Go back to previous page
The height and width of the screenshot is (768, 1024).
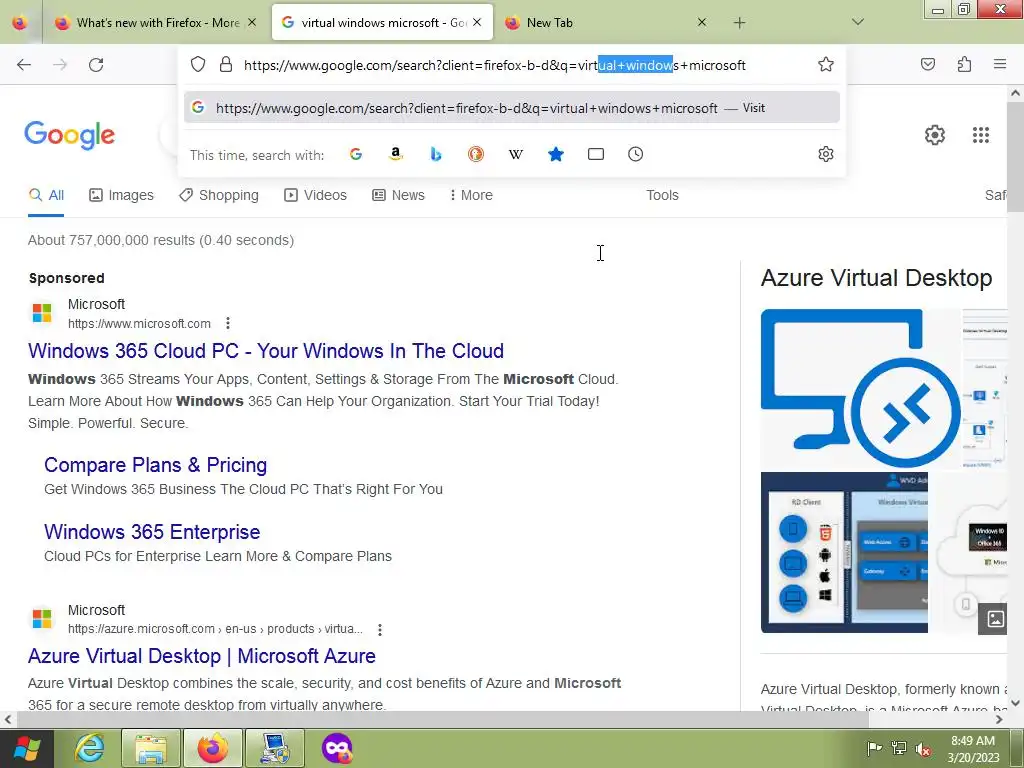[24, 65]
